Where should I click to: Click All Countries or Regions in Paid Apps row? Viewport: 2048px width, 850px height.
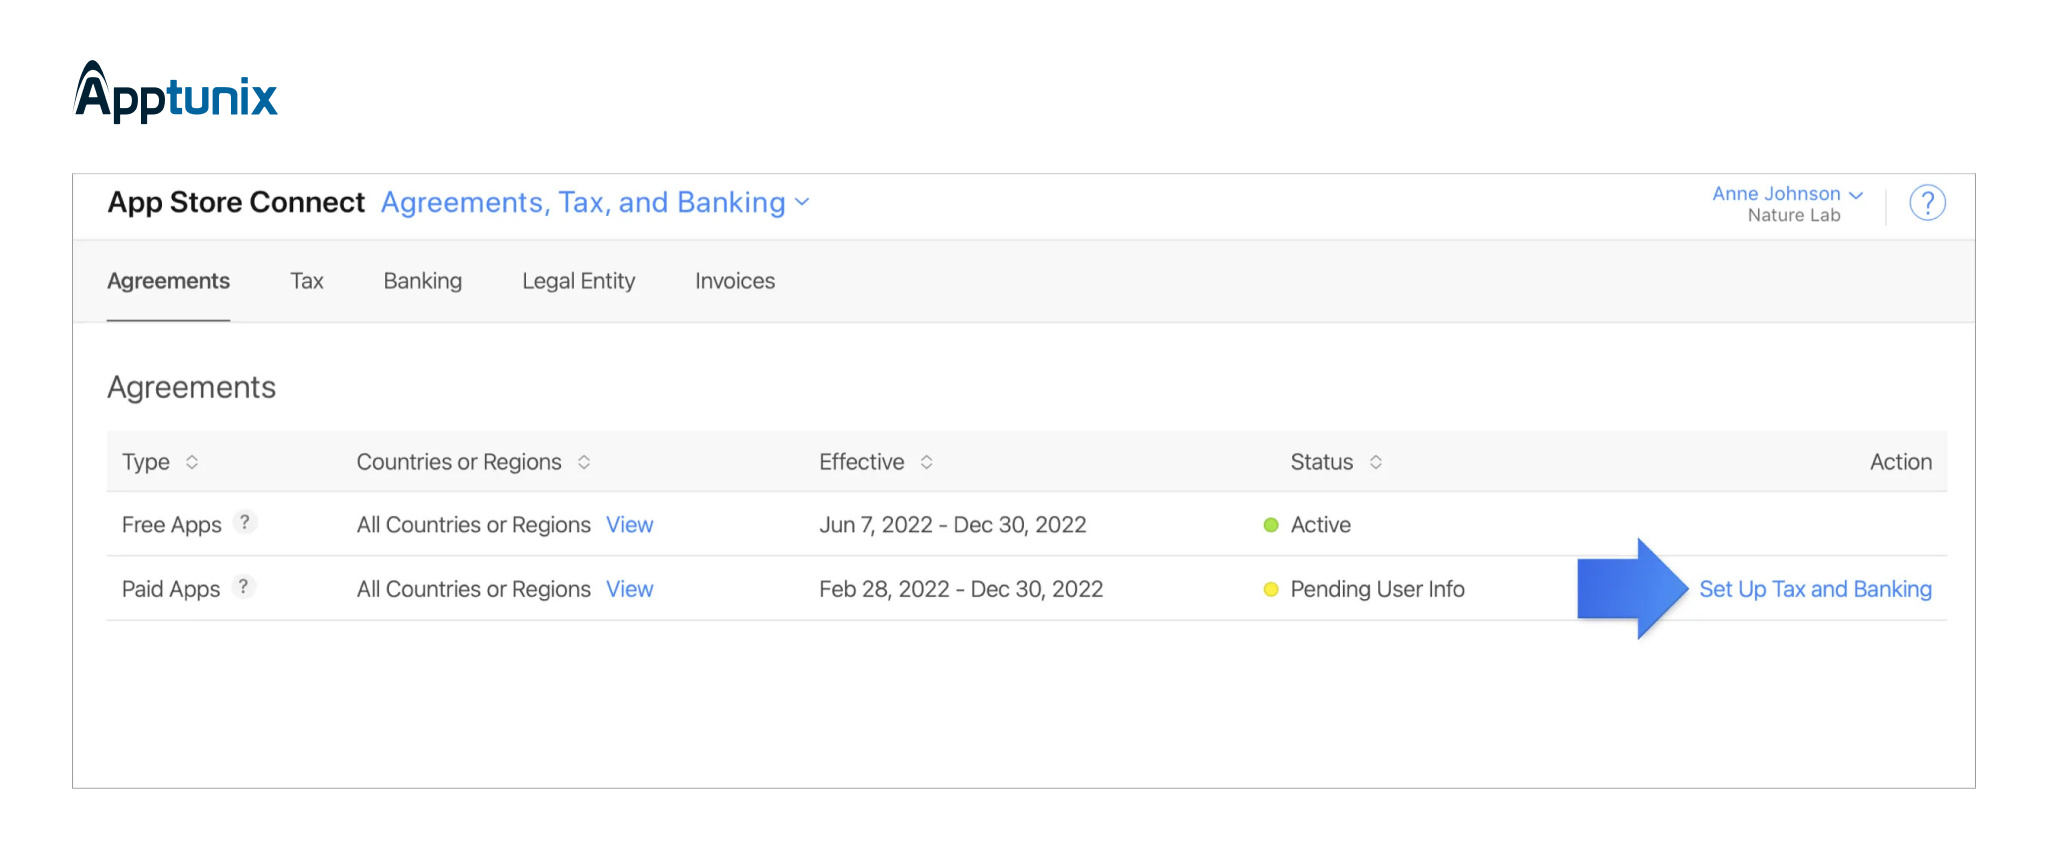474,589
